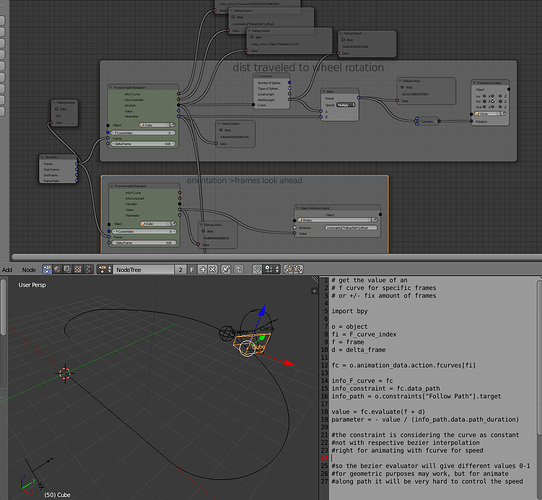This screenshot has width=542, height=500.
Task: Click the Circle object field in Transforms Output
Action: point(487,113)
